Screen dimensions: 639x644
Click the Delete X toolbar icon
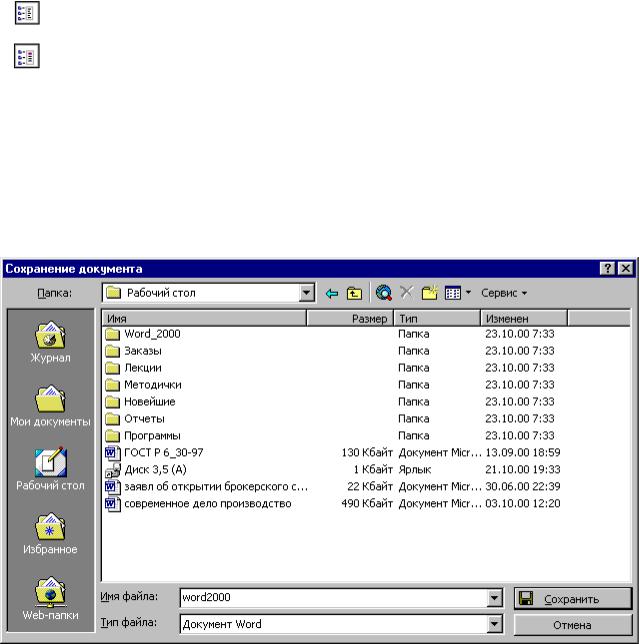(406, 293)
